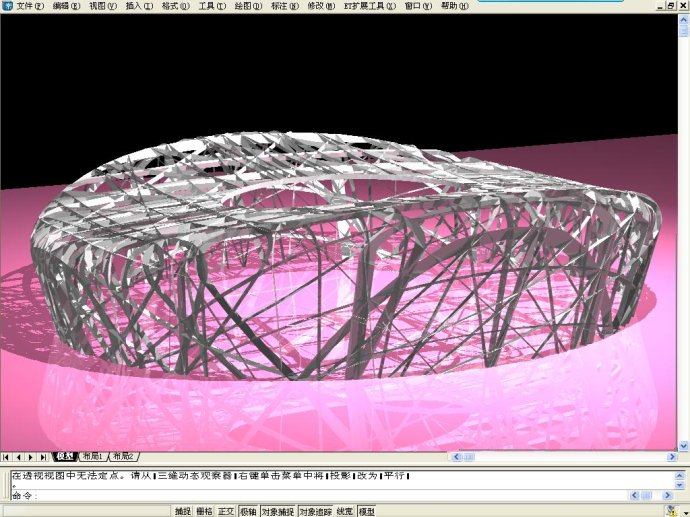The height and width of the screenshot is (517, 690).
Task: Jump to last layout tab arrow
Action: coord(42,457)
